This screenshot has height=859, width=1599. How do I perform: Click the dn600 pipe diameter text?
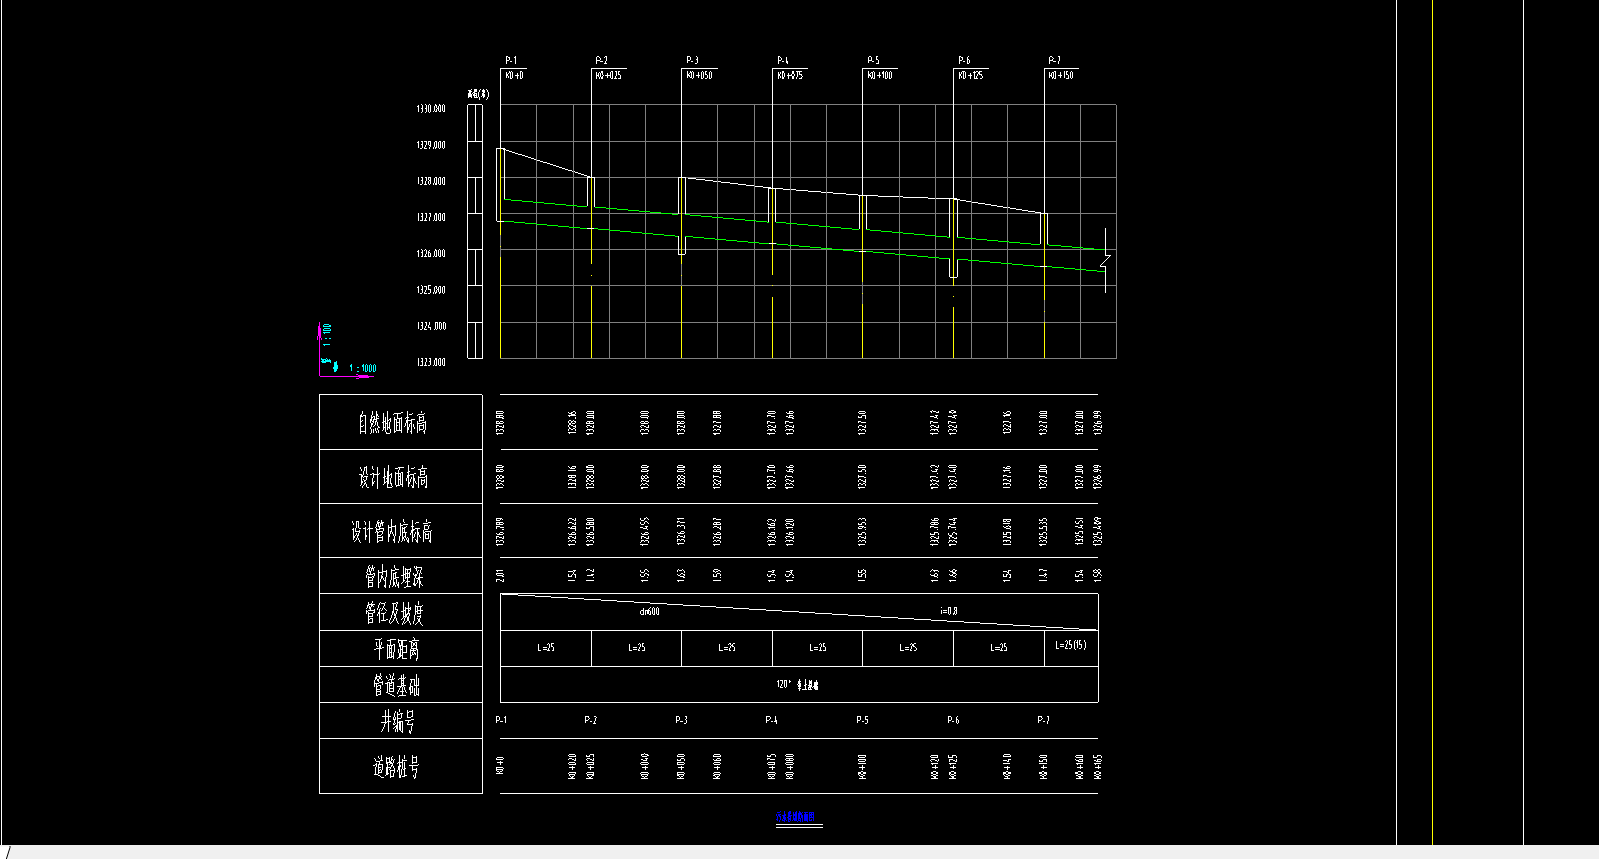click(x=650, y=611)
